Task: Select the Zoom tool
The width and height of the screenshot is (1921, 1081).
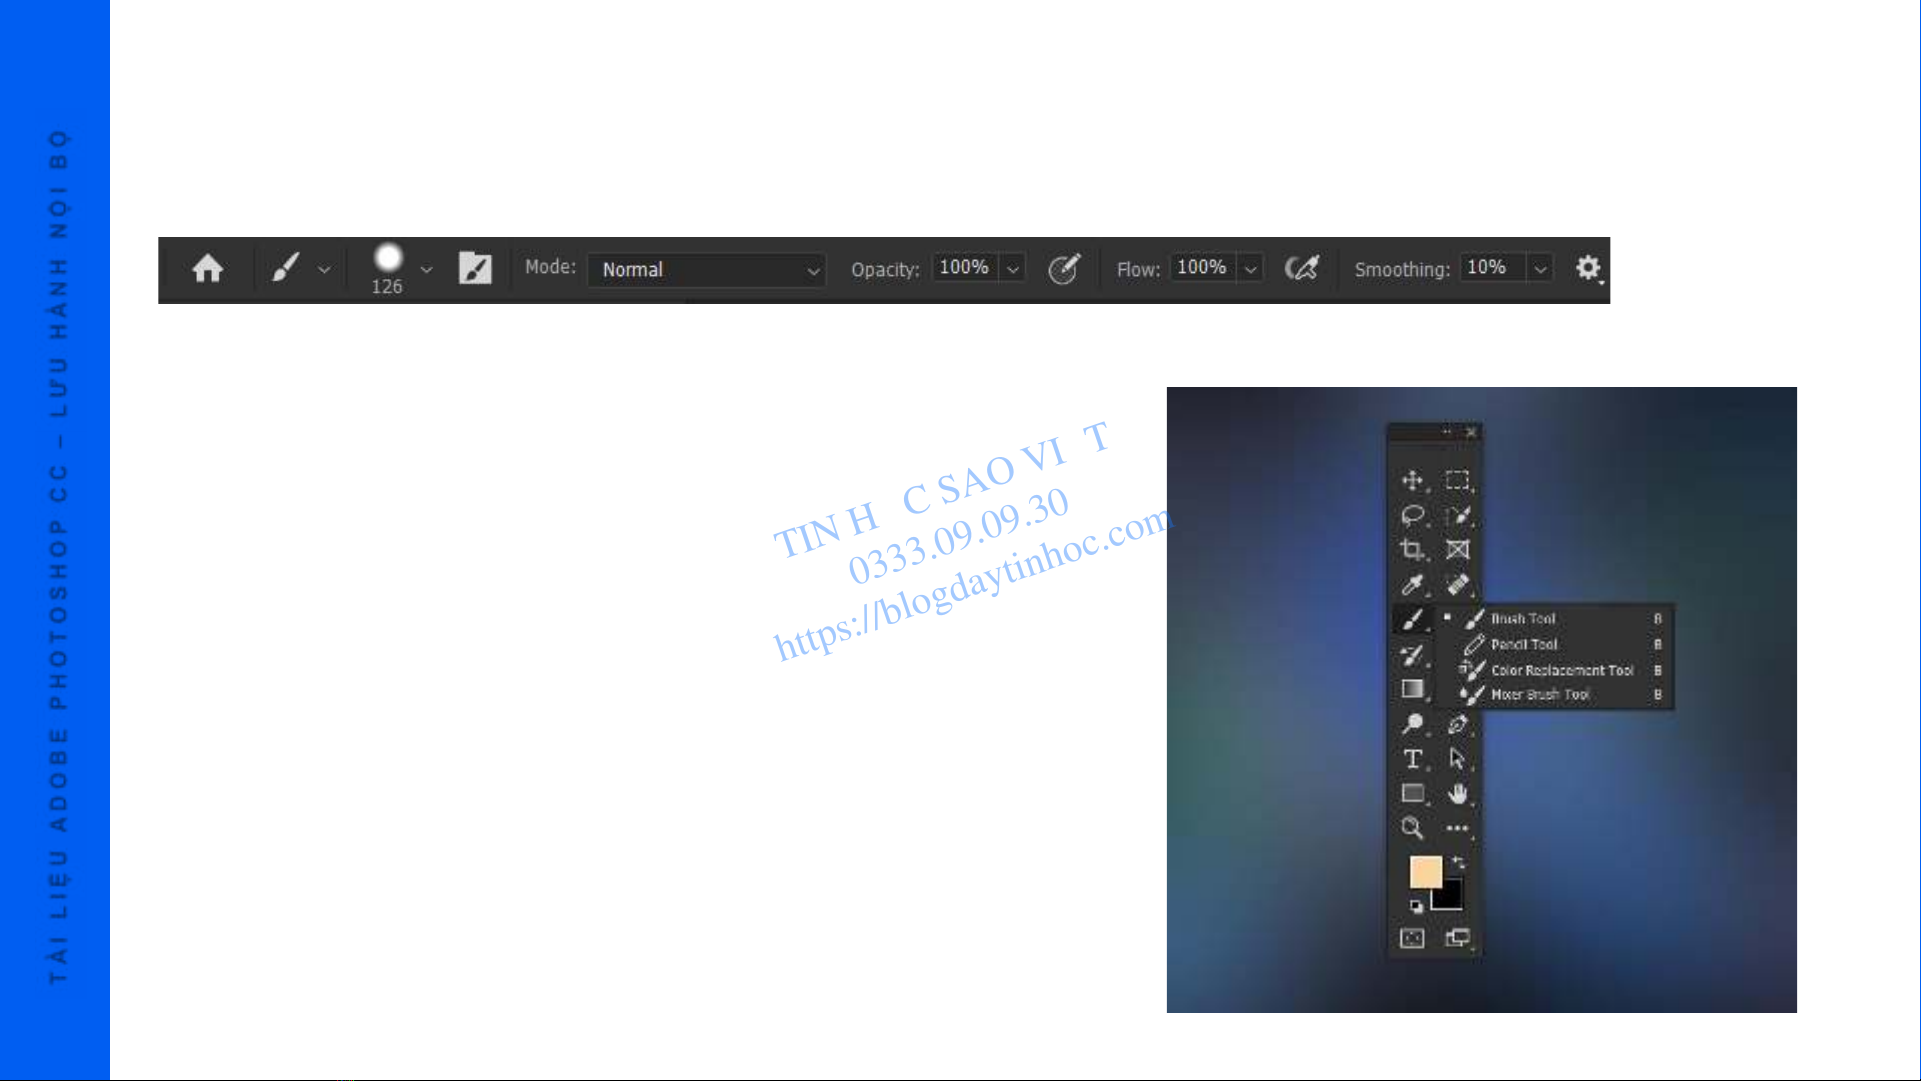Action: click(1412, 828)
